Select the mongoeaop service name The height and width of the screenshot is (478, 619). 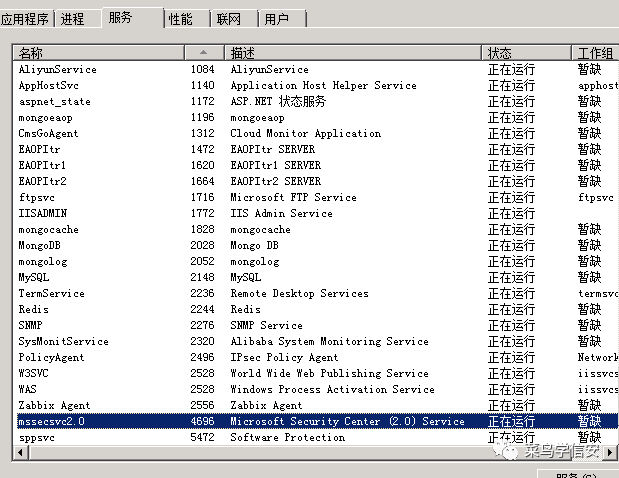[x=45, y=118]
